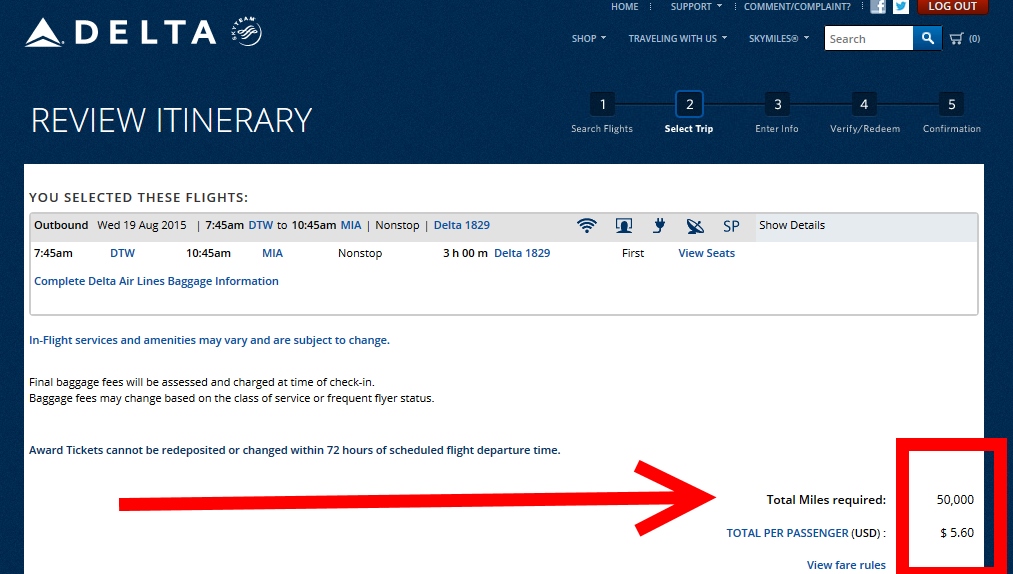This screenshot has width=1013, height=574.
Task: Click Show Details for outbound flight
Action: (x=791, y=225)
